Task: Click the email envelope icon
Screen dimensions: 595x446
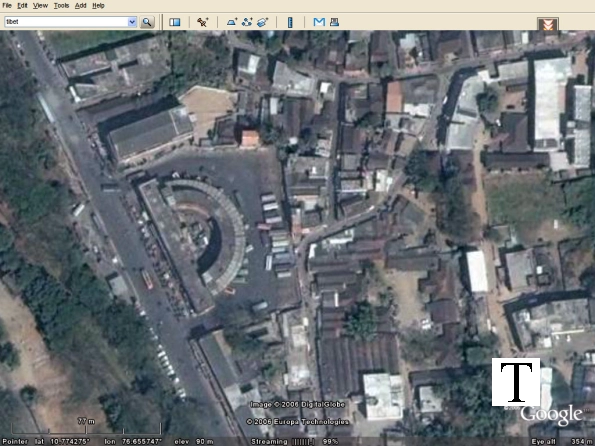Action: pos(319,22)
